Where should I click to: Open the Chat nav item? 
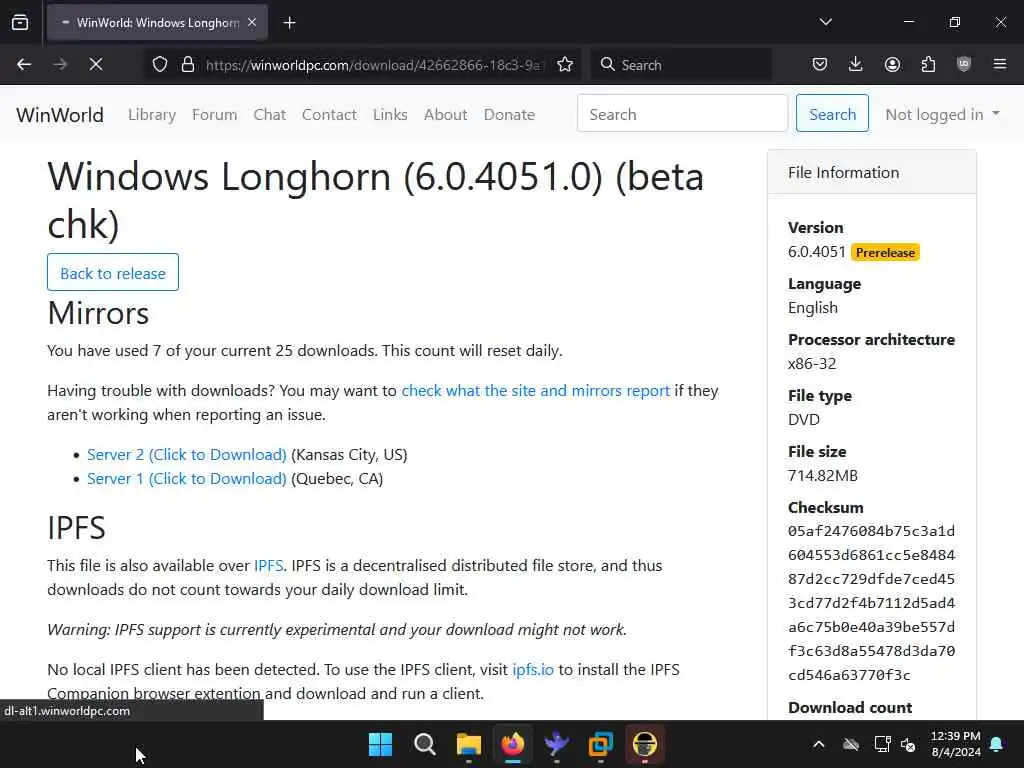tap(270, 114)
